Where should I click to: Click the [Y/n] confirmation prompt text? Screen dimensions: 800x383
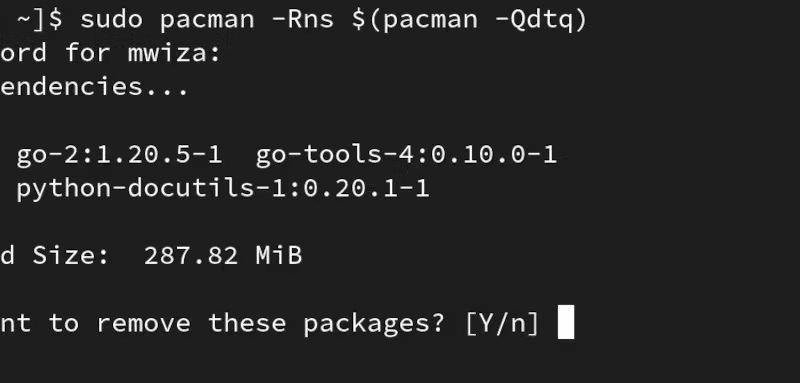point(502,323)
